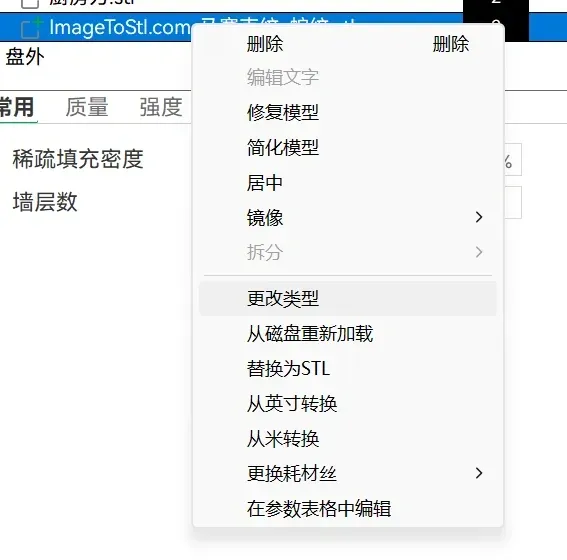The width and height of the screenshot is (567, 560).
Task: Click 居中 menu entry
Action: click(x=348, y=182)
